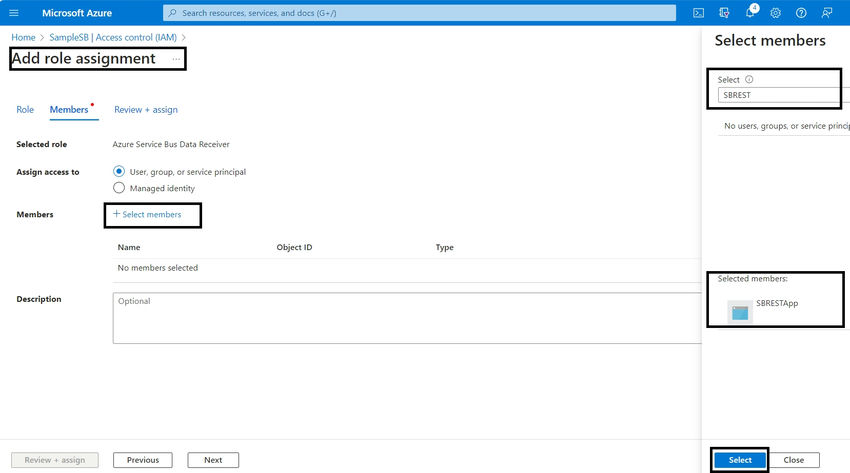Click the No members selected text
Viewport: 850px width, 473px height.
(x=158, y=268)
